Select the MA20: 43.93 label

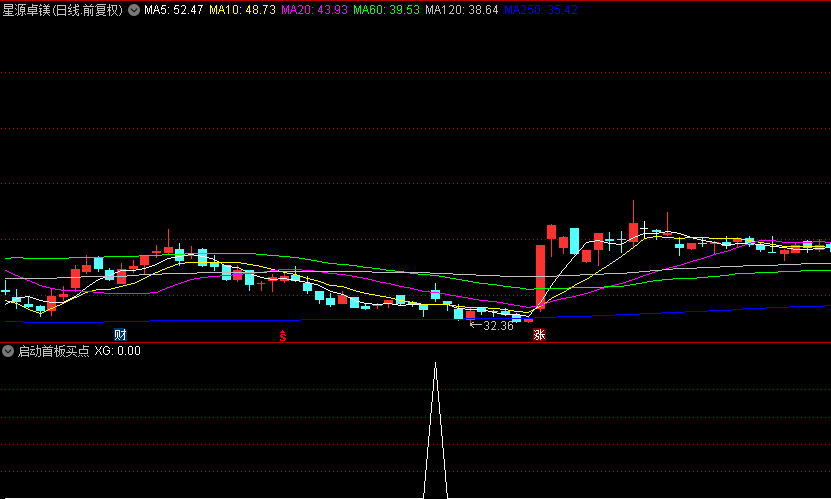click(x=315, y=10)
